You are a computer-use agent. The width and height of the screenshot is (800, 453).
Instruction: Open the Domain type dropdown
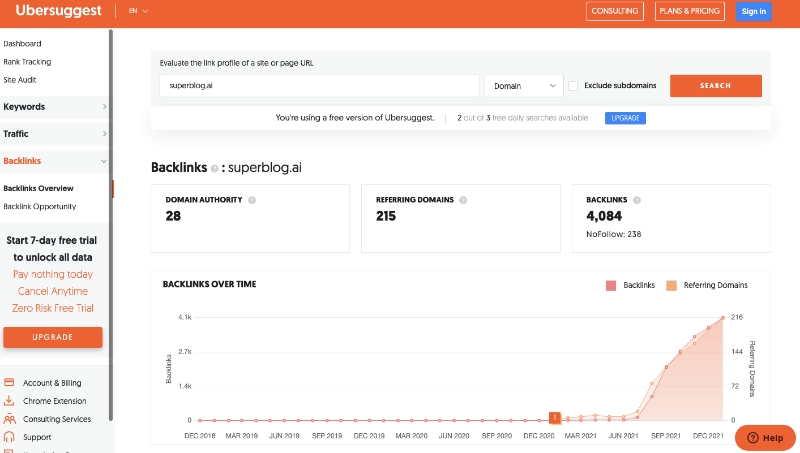pyautogui.click(x=524, y=86)
